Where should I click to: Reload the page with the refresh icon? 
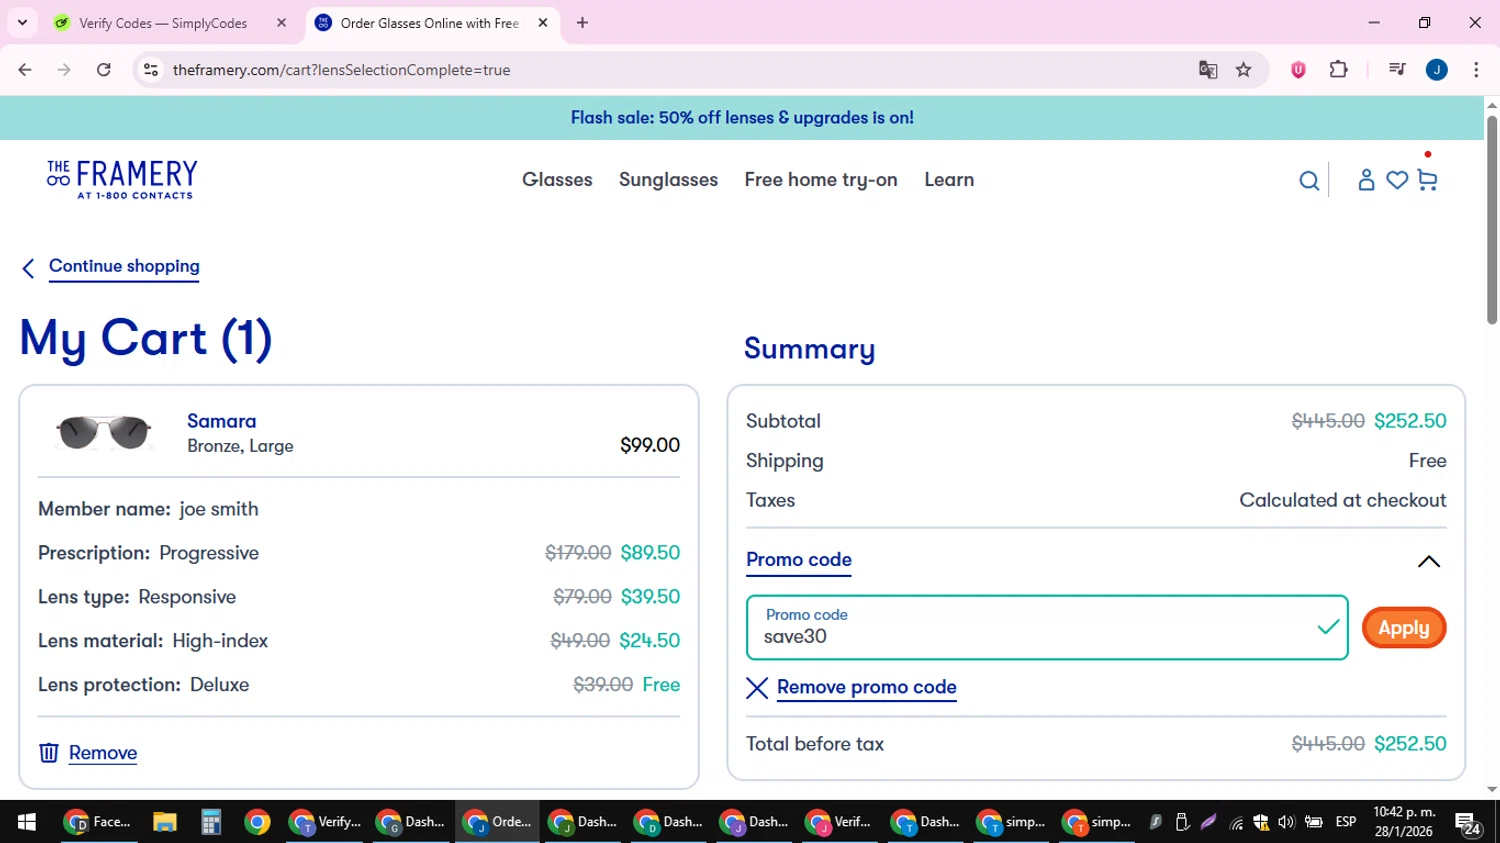pyautogui.click(x=104, y=70)
